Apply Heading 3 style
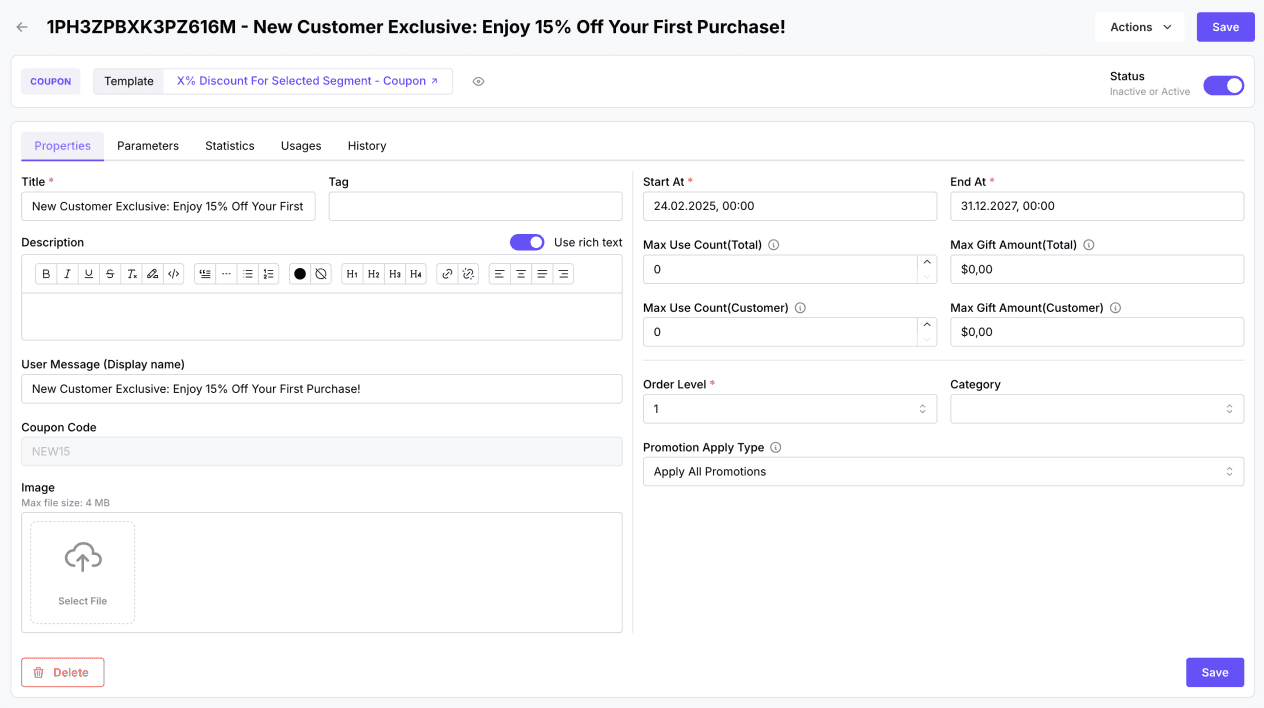The image size is (1264, 708). (x=394, y=274)
